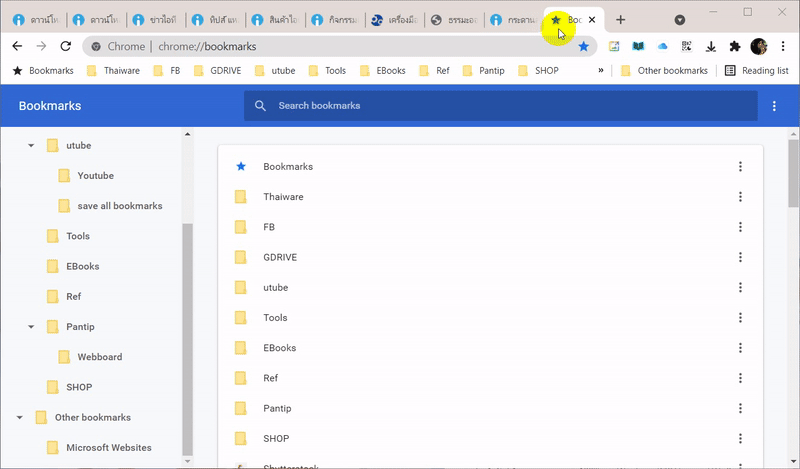Click down arrow of sidebar tree scrollbar
Screen dimensions: 800x469
point(187,461)
